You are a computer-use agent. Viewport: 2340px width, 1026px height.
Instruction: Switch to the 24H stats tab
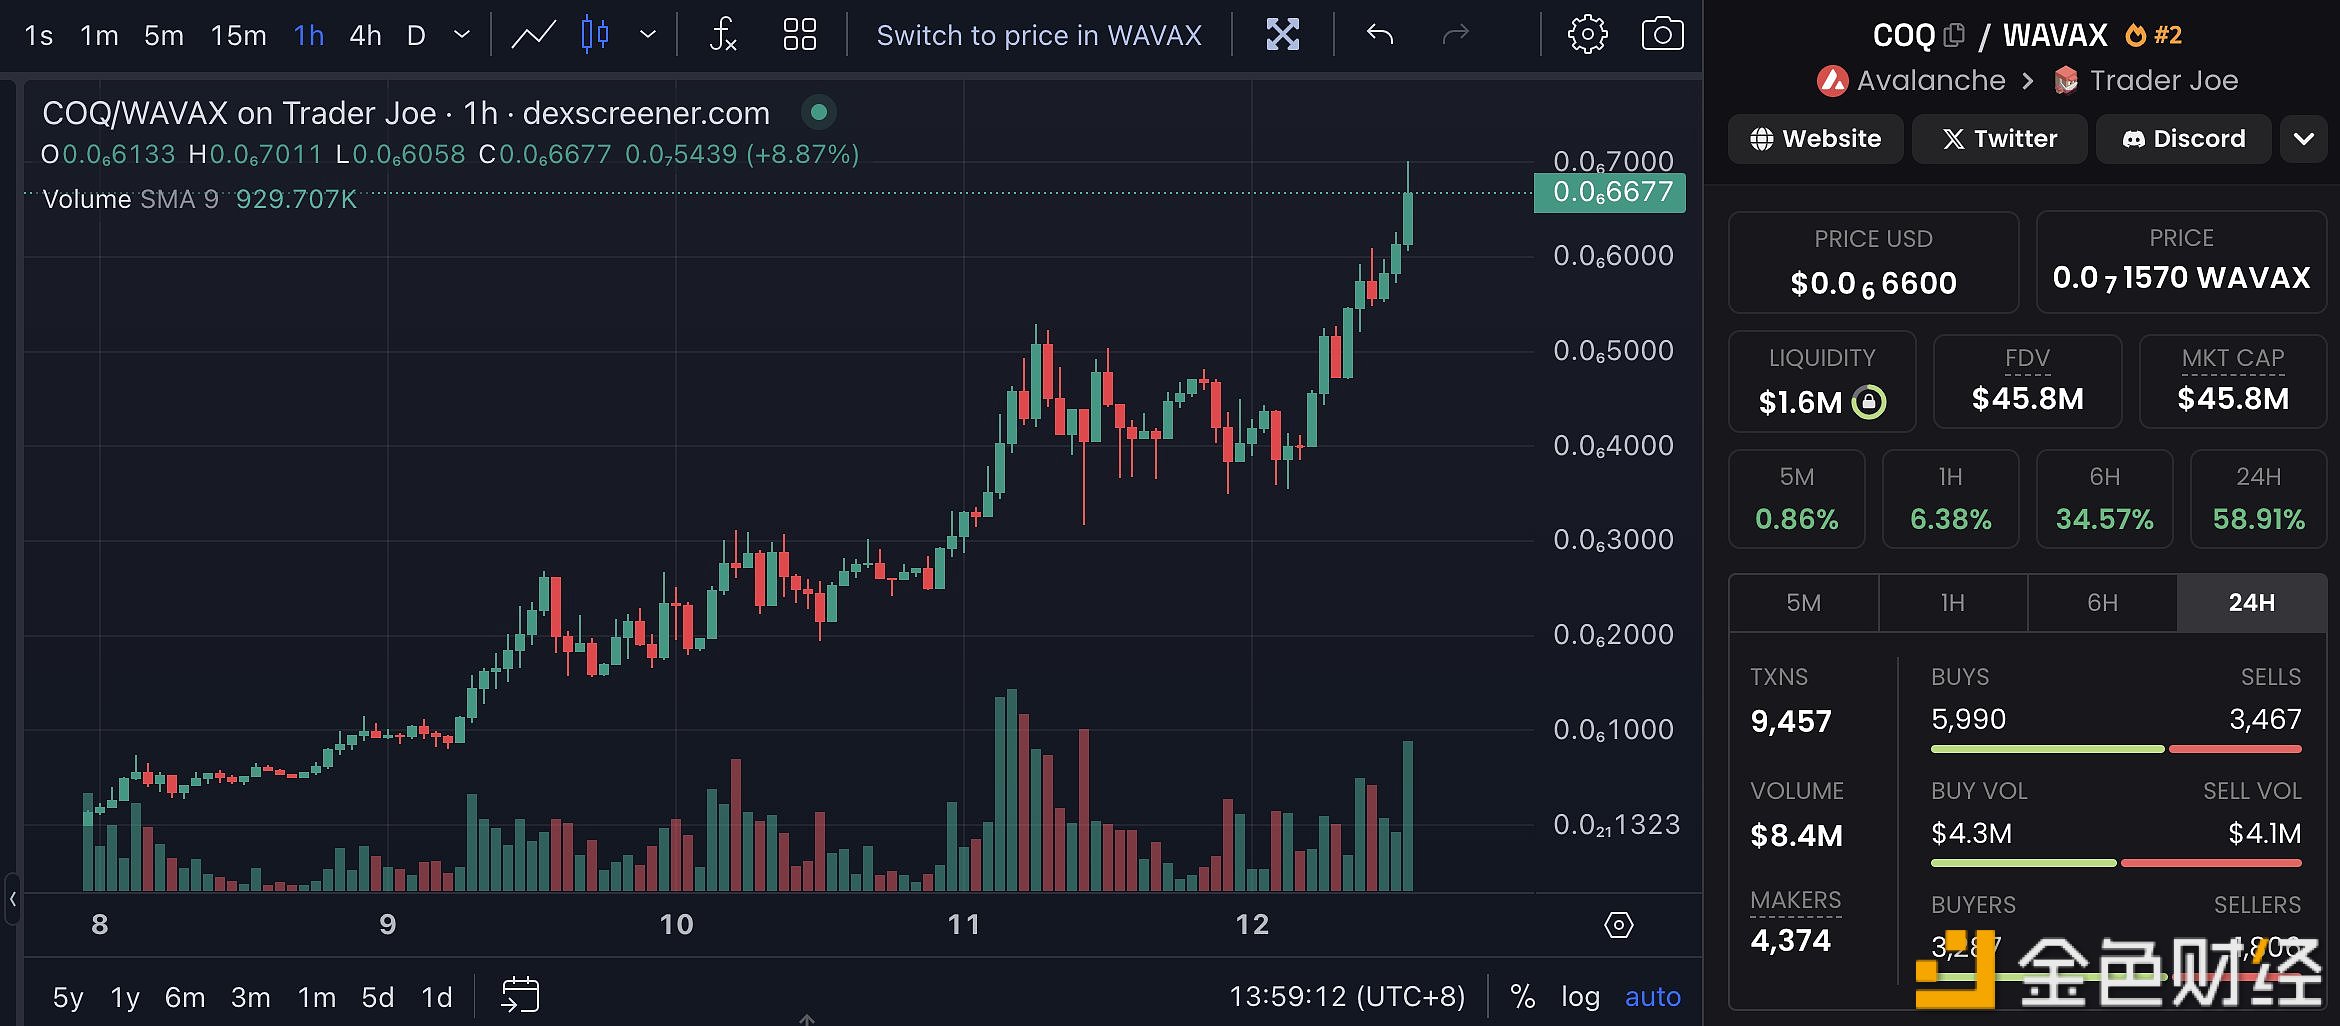click(2252, 603)
